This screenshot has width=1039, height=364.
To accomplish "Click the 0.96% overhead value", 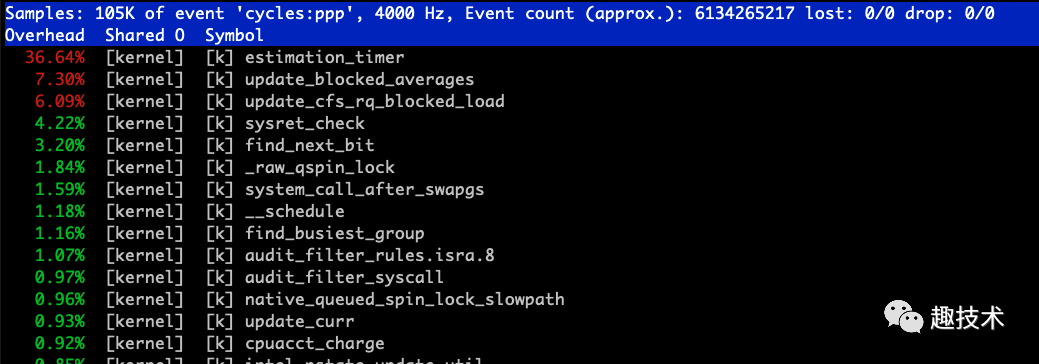I will tap(60, 300).
